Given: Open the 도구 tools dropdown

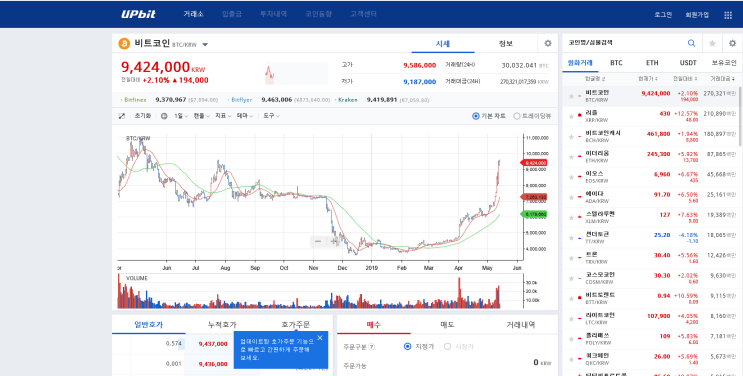Looking at the screenshot, I should pos(272,116).
